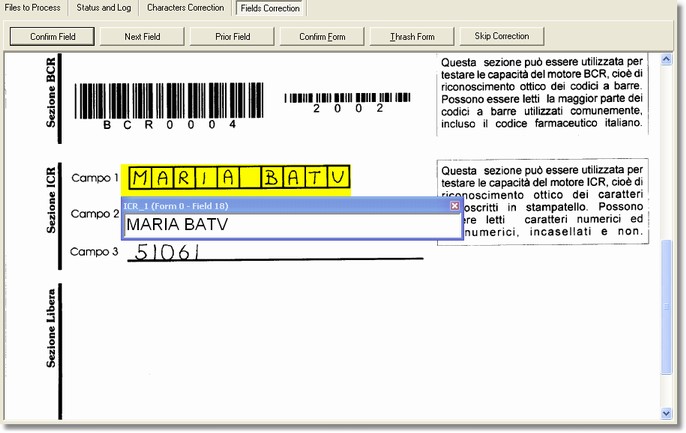Click the BCR description paragraph text

(542, 93)
